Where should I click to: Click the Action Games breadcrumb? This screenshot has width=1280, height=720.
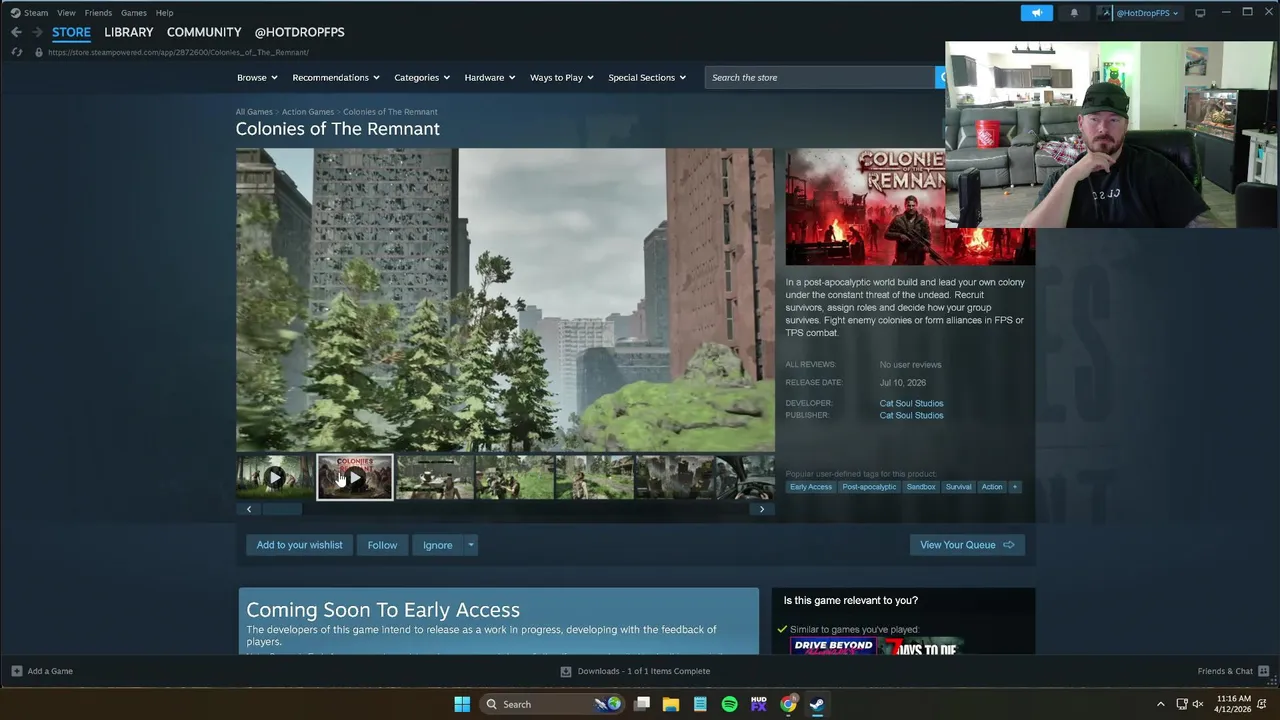pos(308,112)
